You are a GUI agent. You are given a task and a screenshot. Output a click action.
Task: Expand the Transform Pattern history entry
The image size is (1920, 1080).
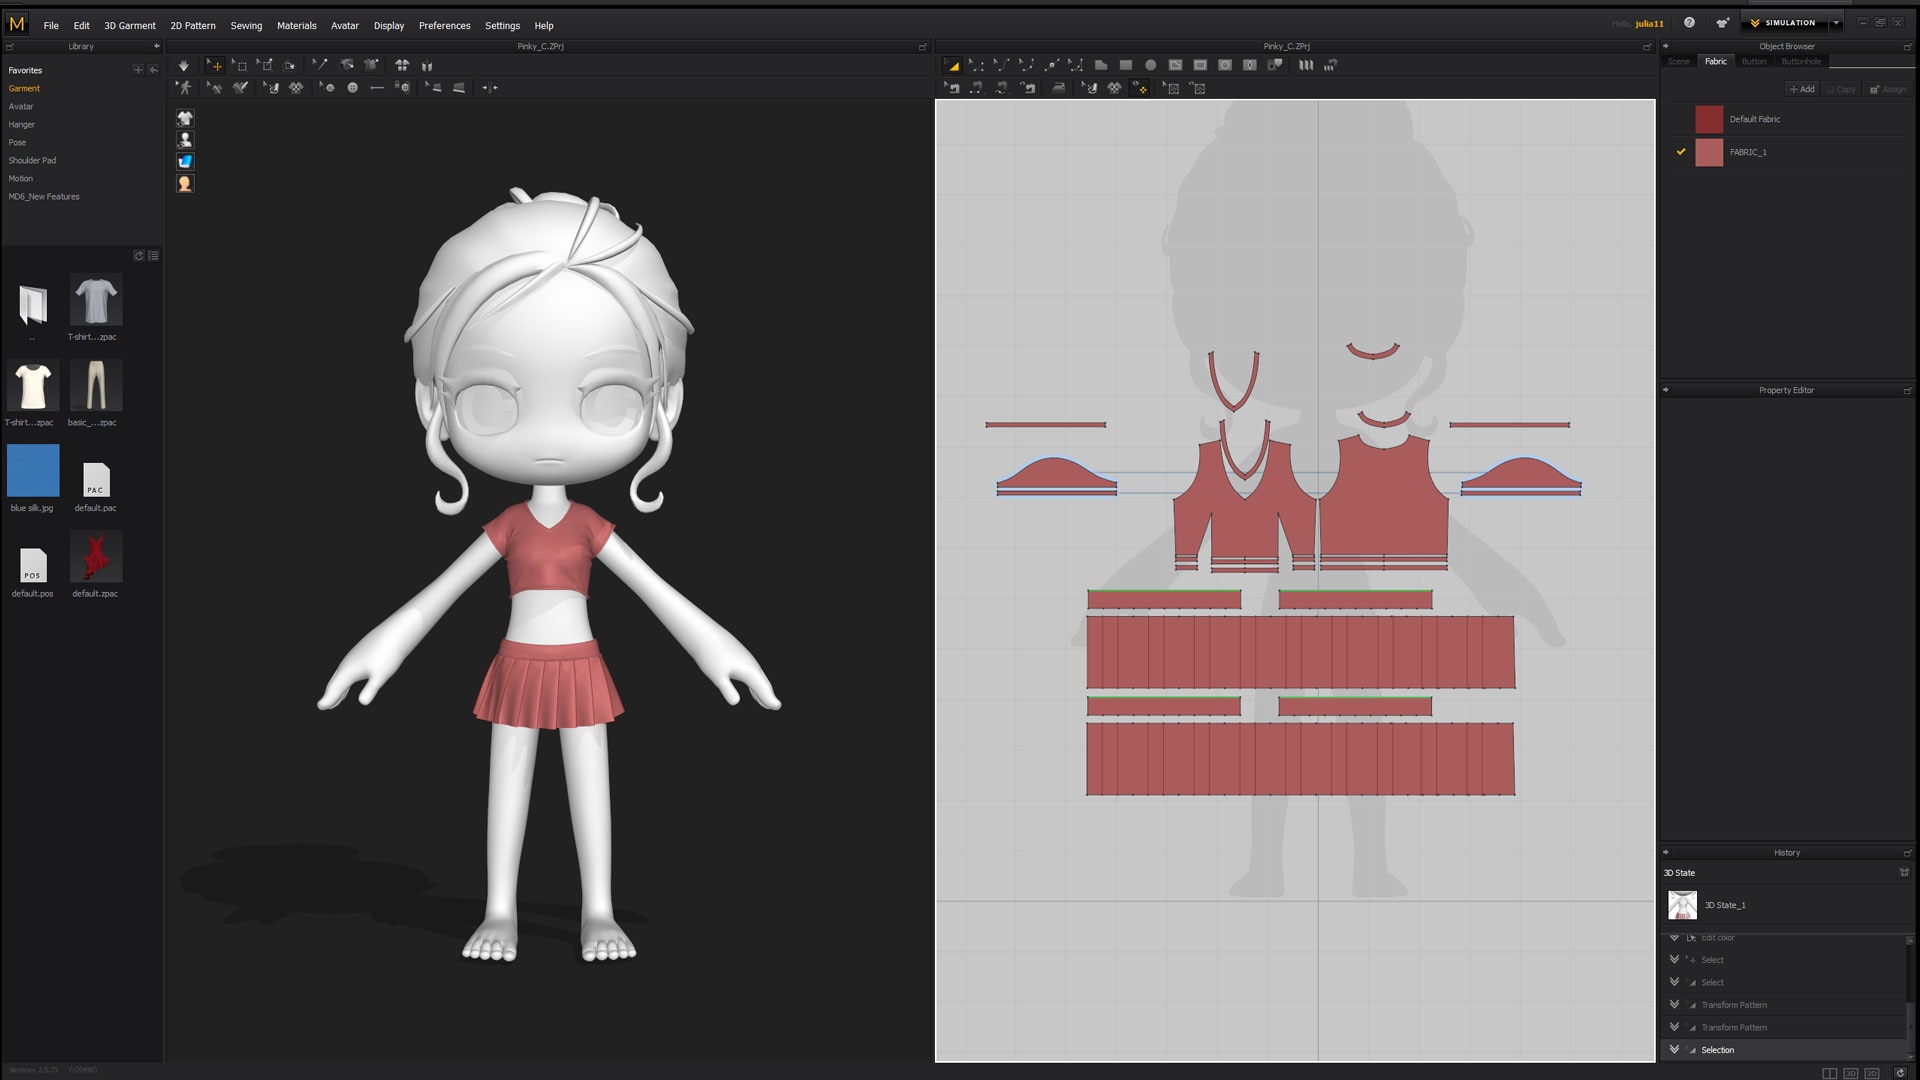[1675, 1005]
